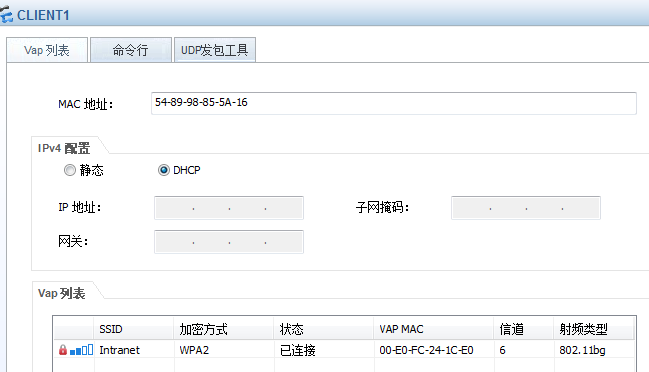Click the 已连接 status cell
Screen dimensions: 649x372
tap(324, 350)
